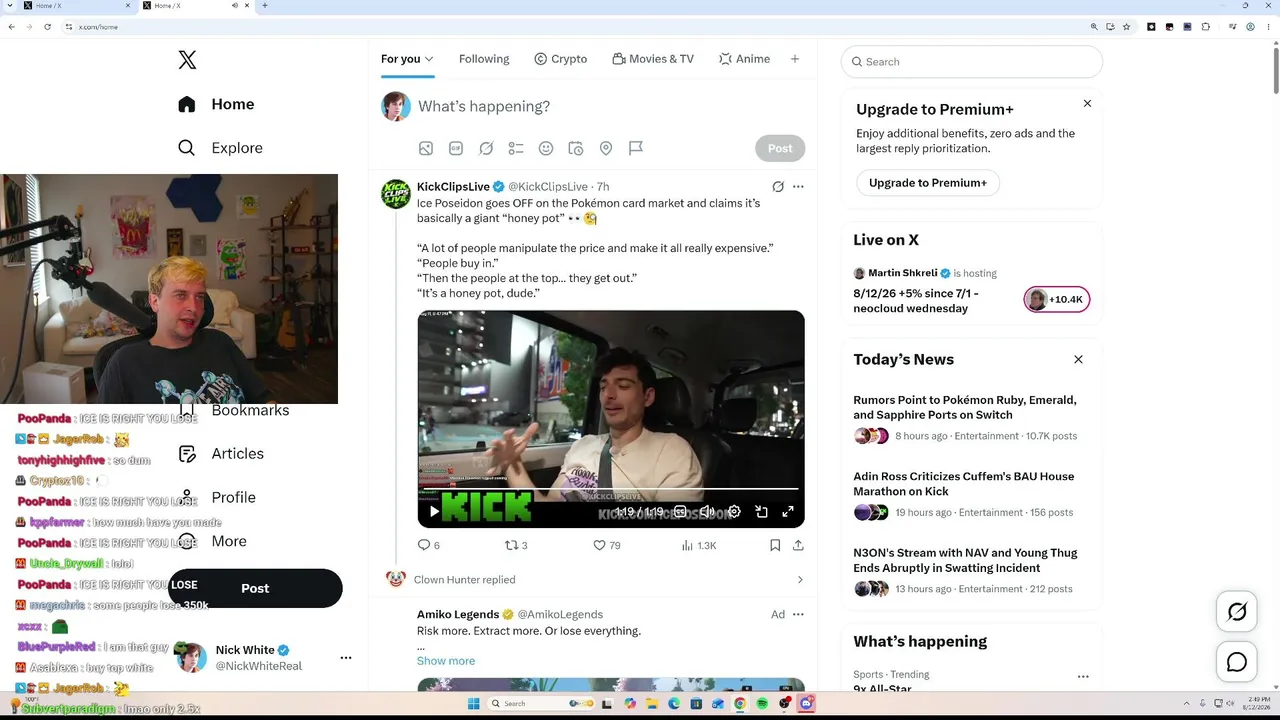Tag a location with the pin icon
Screen dimensions: 1280x720
coord(606,148)
